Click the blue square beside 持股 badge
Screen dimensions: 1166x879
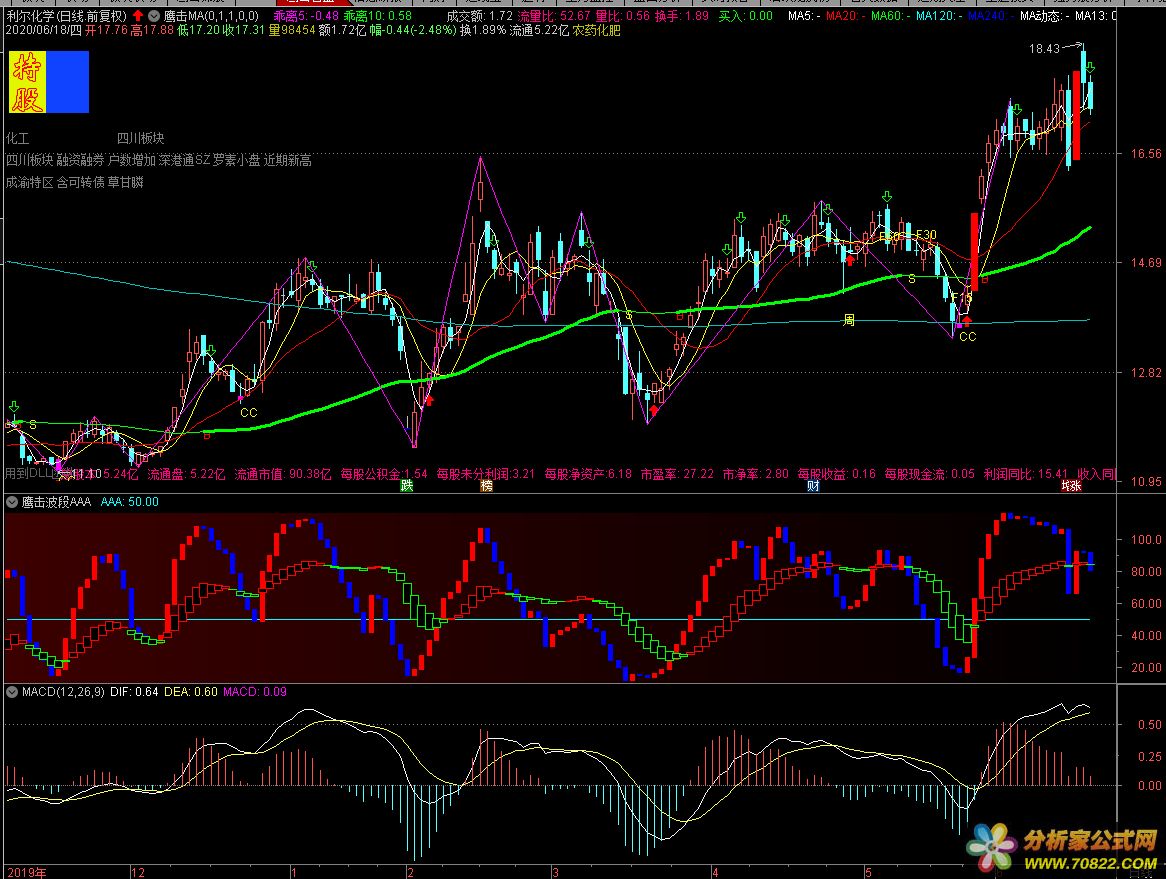pos(68,82)
